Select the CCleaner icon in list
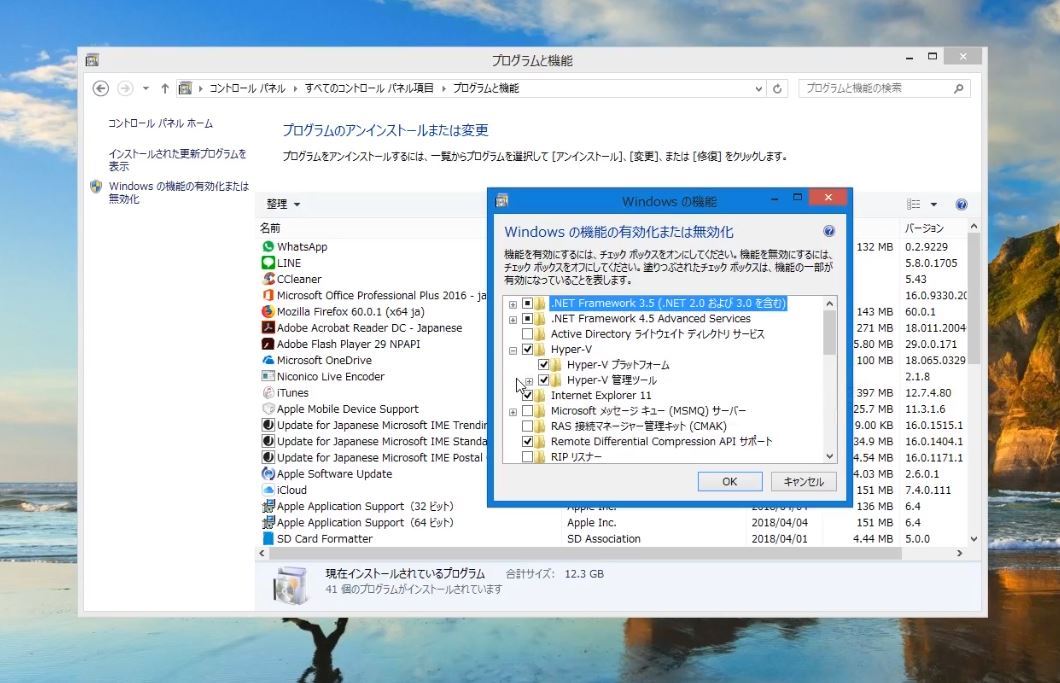The image size is (1060, 683). tap(268, 279)
